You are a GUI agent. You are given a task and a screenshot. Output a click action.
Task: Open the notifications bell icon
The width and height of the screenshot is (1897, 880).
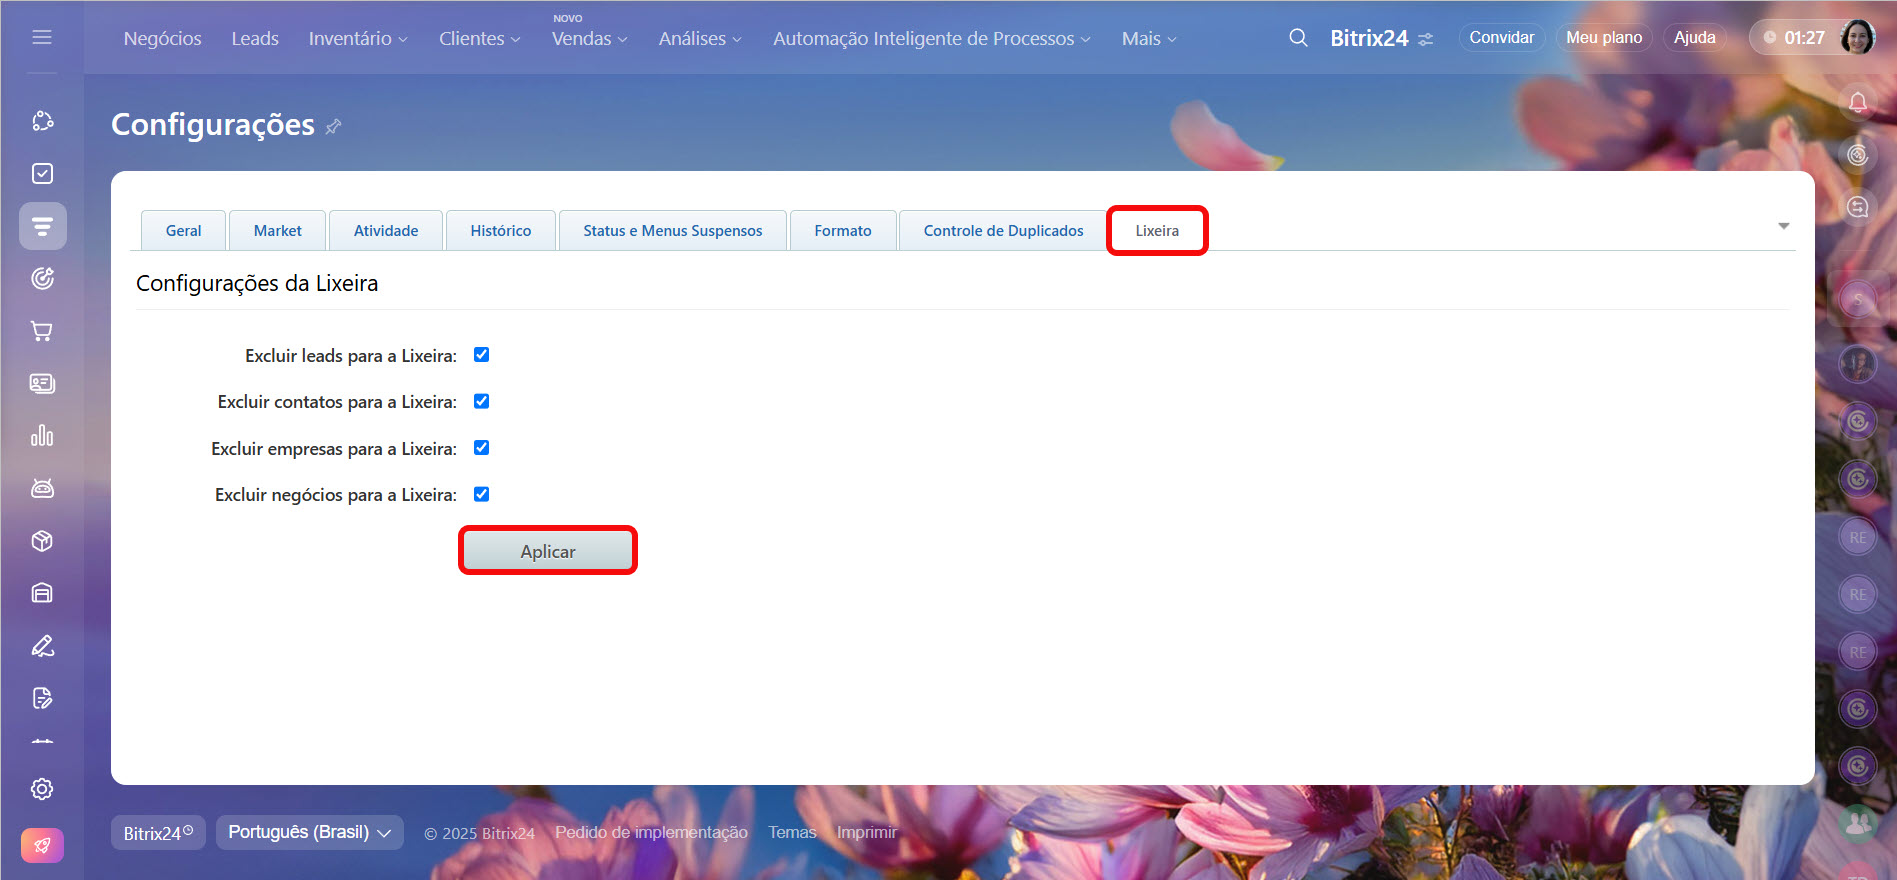(1857, 103)
